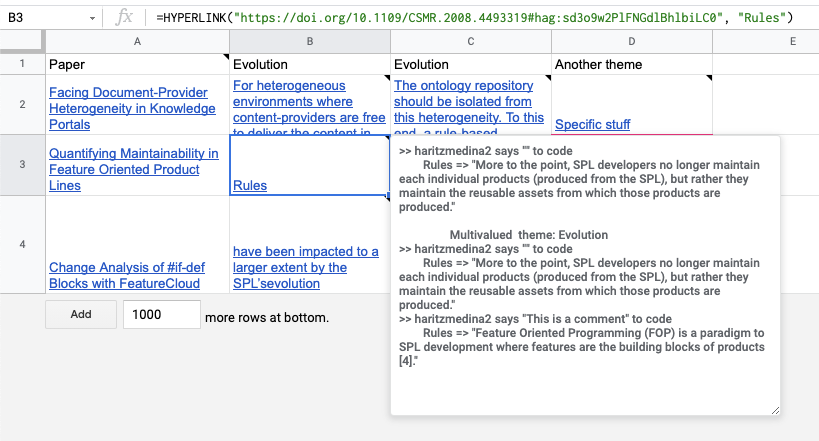
Task: Click Evolution header in column C
Action: [x=471, y=64]
